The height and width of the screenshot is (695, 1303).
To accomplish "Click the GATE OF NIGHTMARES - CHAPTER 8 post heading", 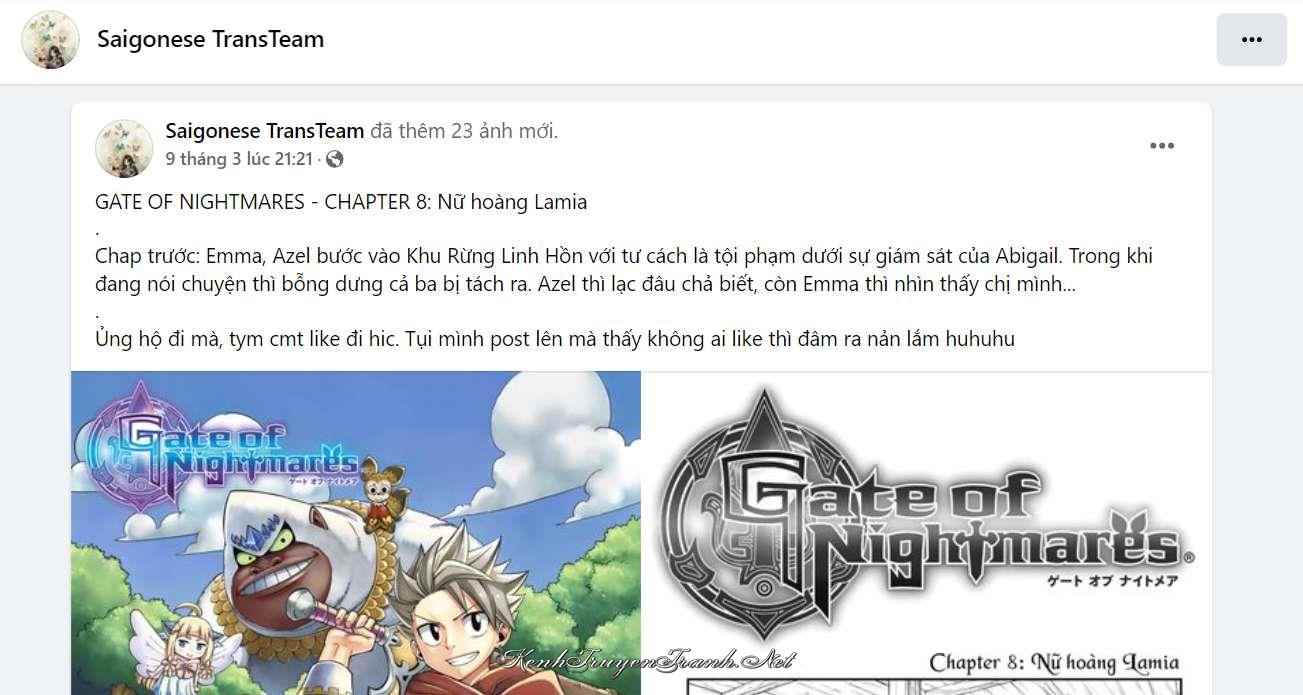I will (x=341, y=202).
